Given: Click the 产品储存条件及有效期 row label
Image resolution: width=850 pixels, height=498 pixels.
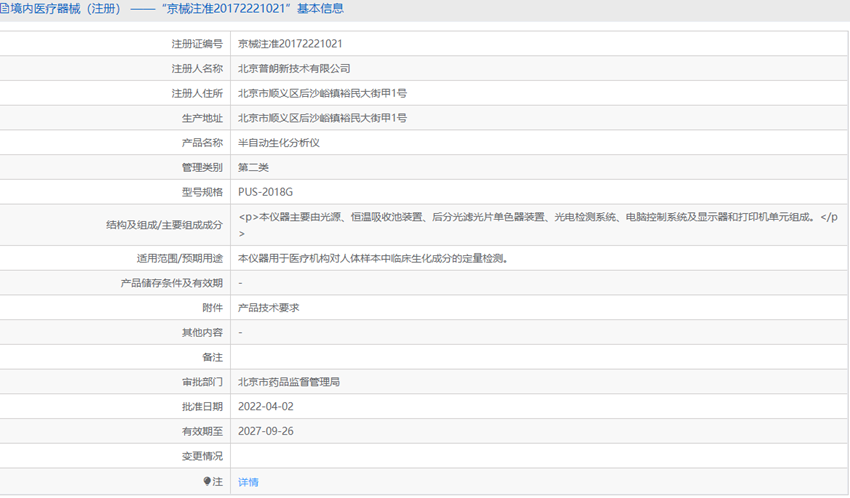Looking at the screenshot, I should coord(171,283).
